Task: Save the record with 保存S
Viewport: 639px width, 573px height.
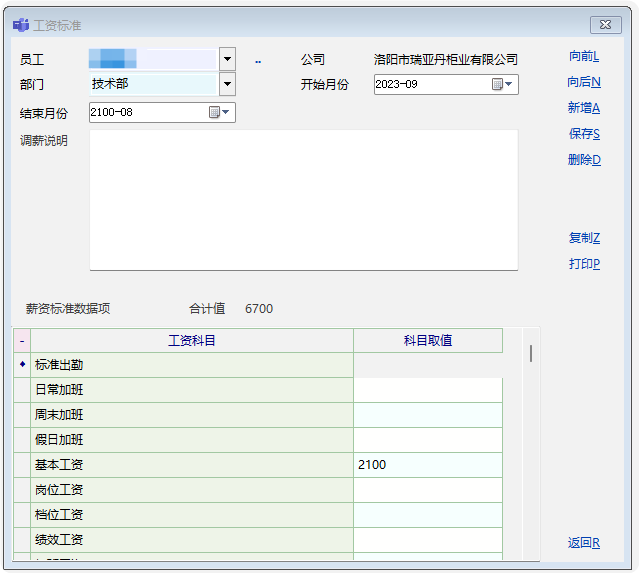Action: (x=583, y=134)
